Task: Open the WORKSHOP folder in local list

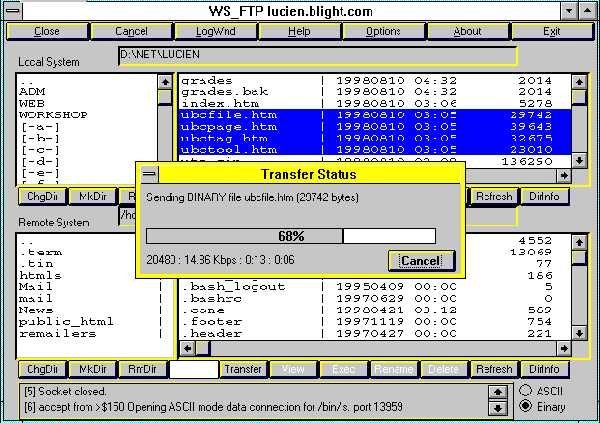Action: coord(53,115)
